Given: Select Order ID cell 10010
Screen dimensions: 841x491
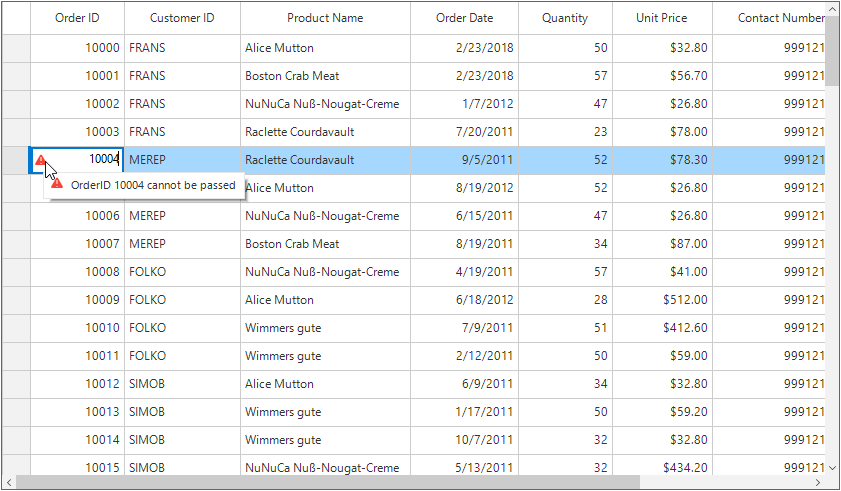Looking at the screenshot, I should tap(77, 328).
